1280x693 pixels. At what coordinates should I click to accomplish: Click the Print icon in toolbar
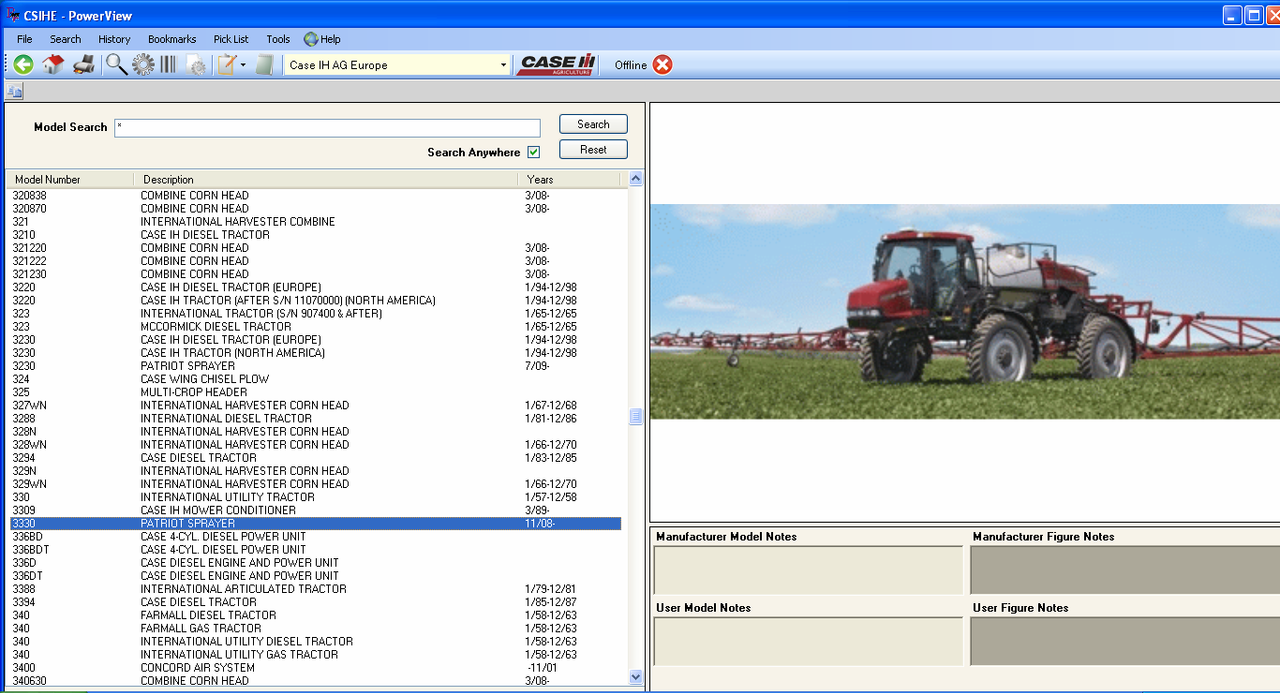pos(84,65)
